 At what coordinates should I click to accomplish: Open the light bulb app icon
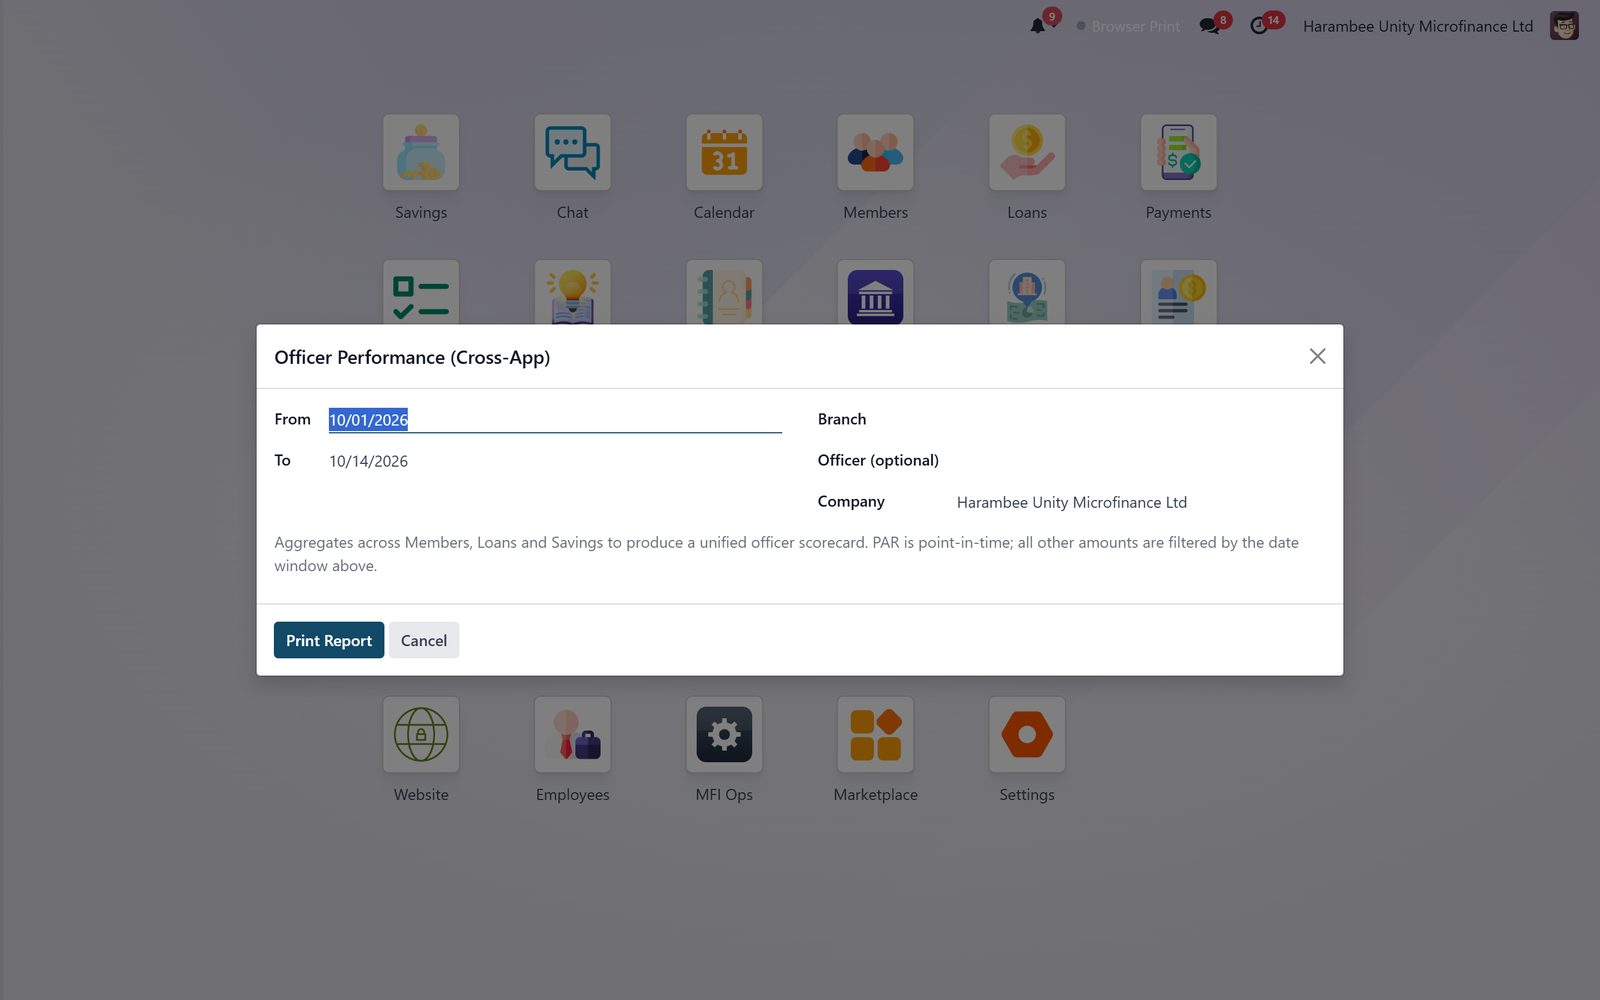[x=572, y=293]
